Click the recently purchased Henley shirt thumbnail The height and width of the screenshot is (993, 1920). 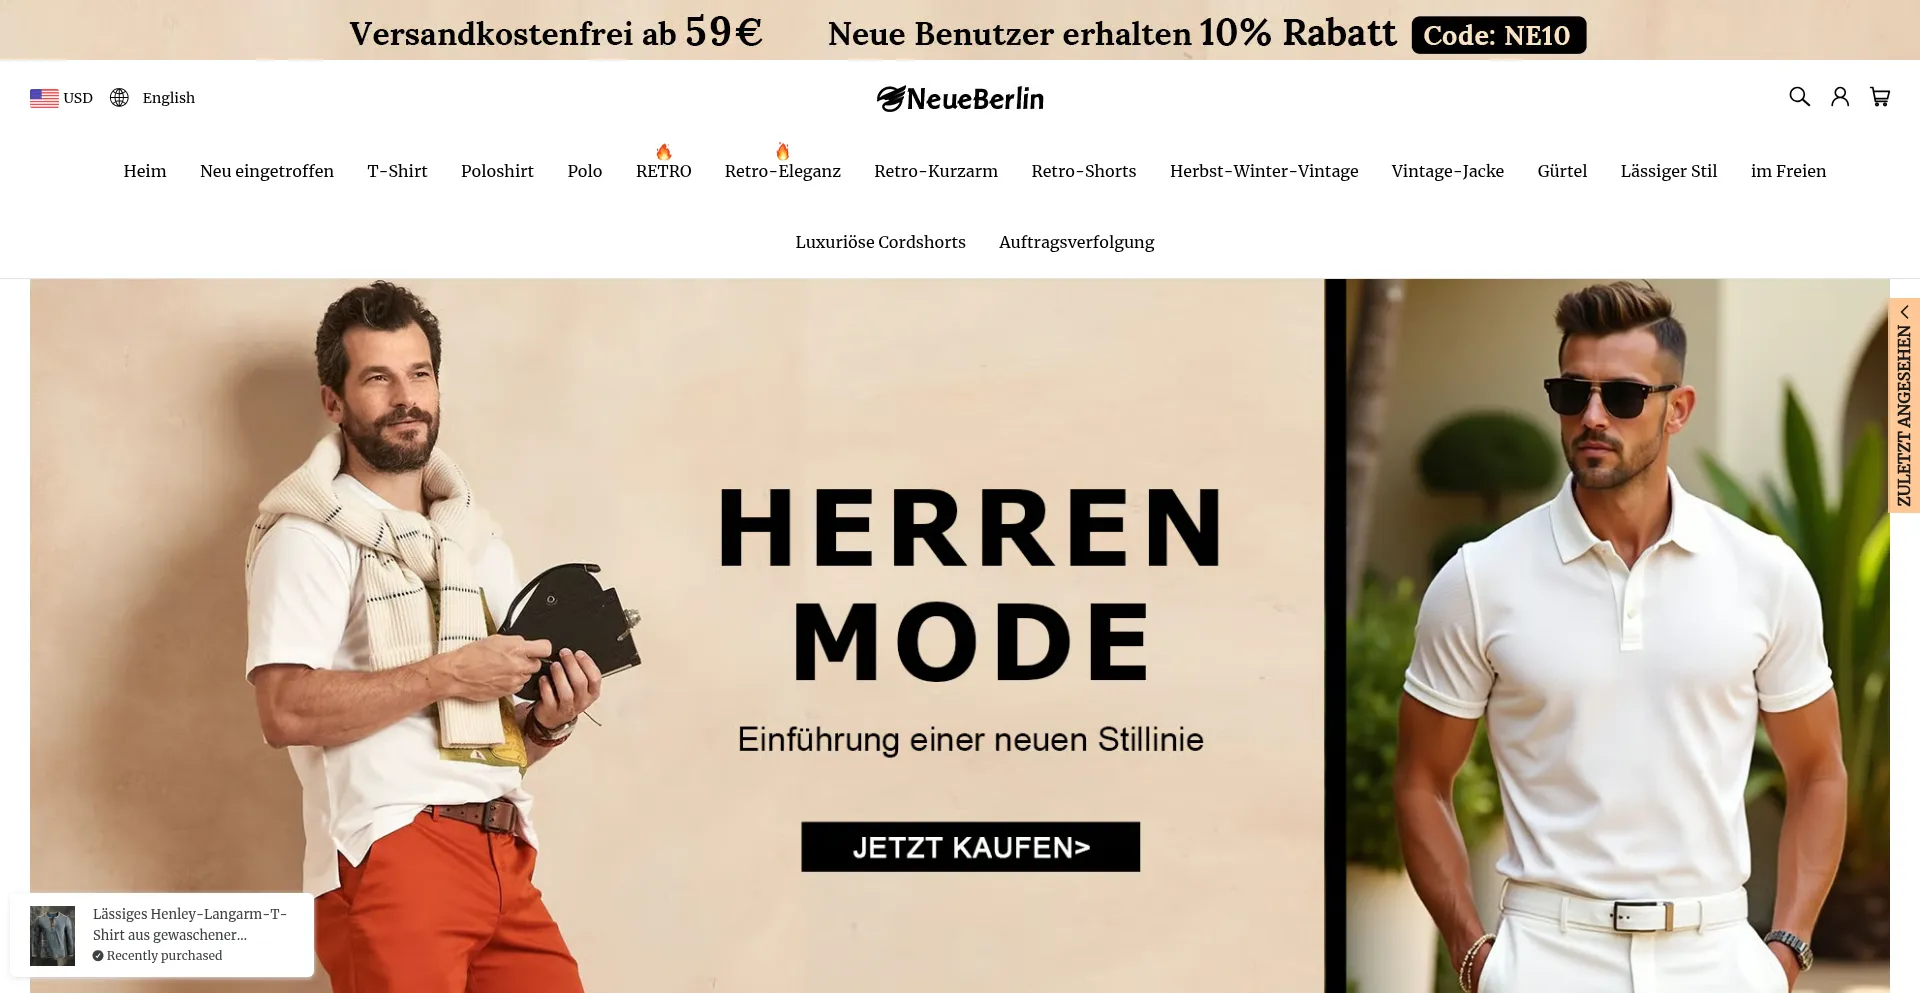(x=52, y=936)
